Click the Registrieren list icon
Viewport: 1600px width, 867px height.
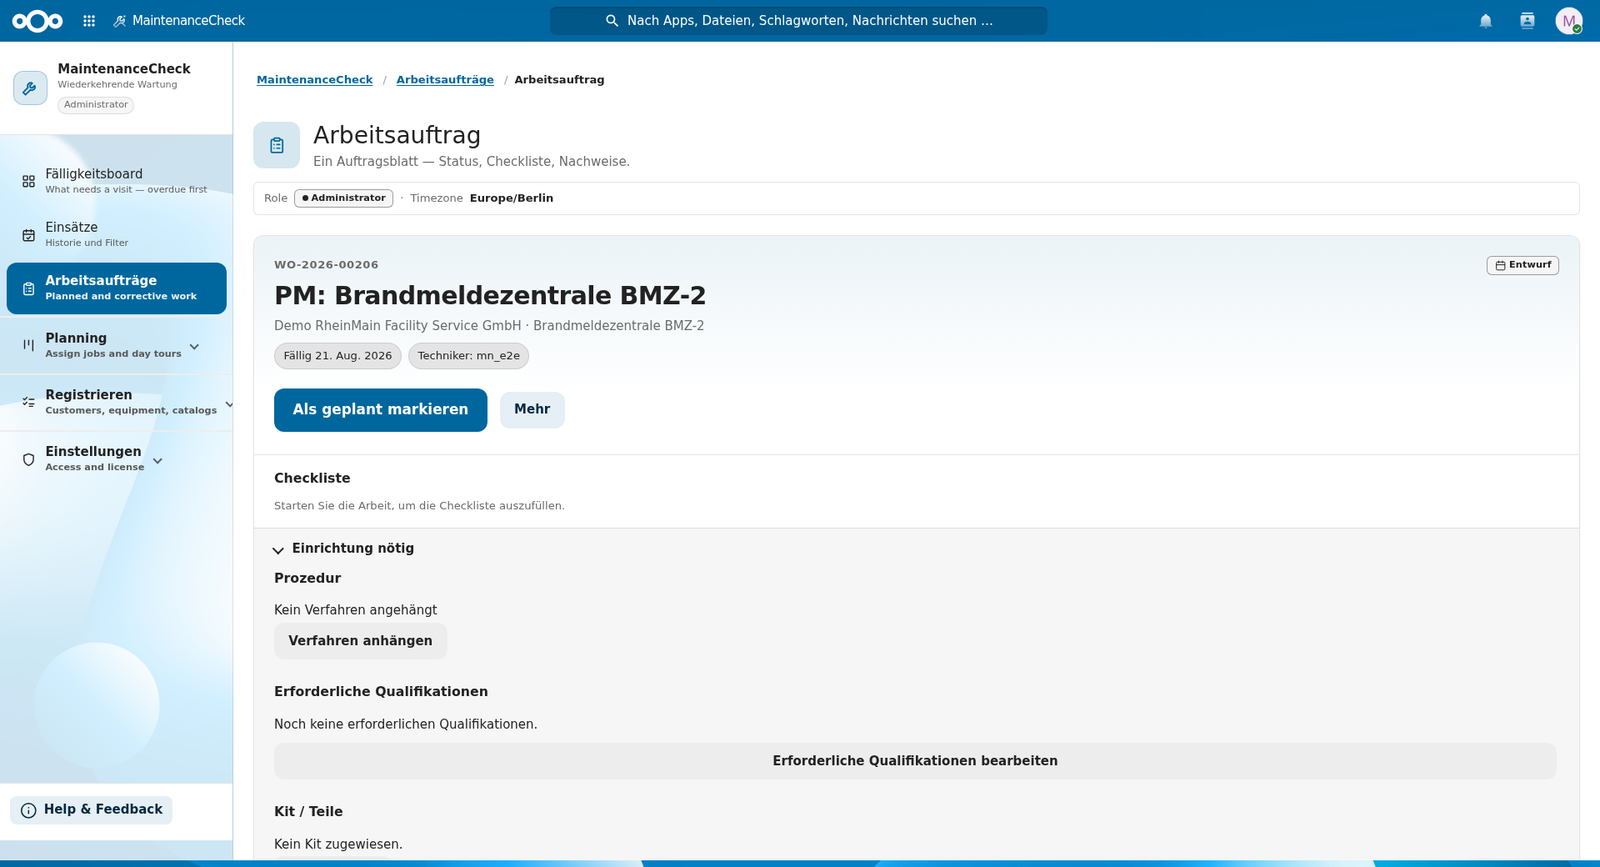(28, 402)
